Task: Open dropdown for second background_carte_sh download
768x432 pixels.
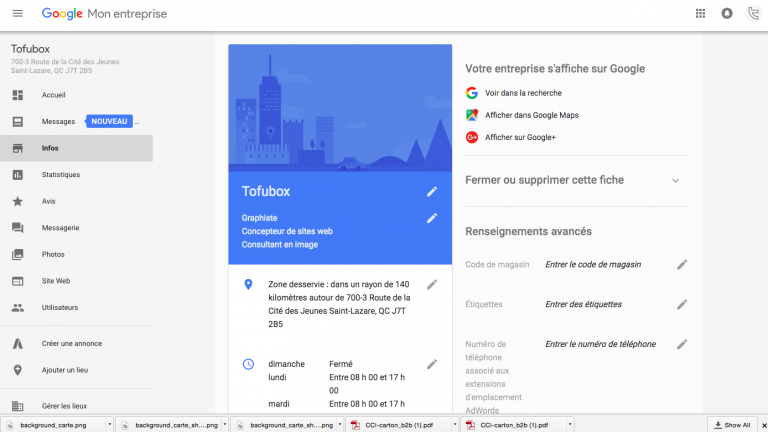Action: (x=225, y=425)
